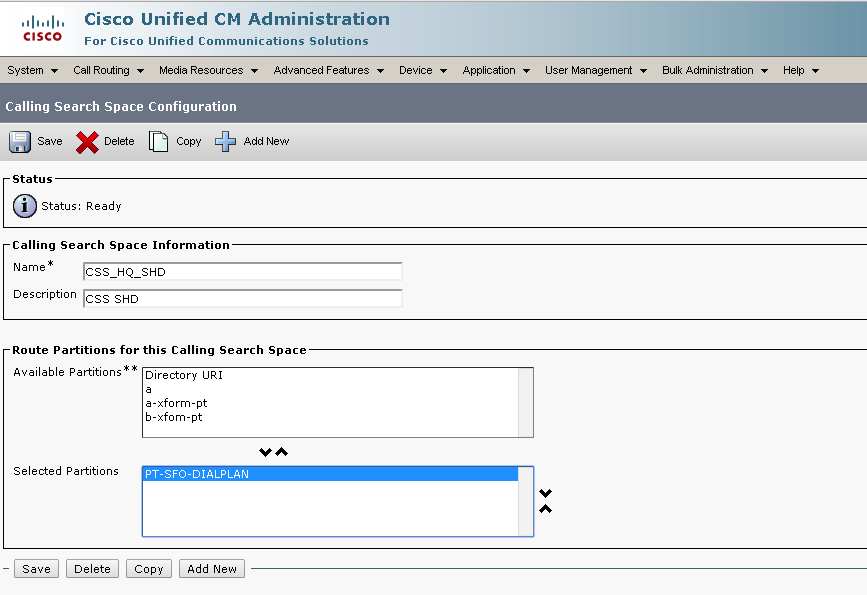Click the bottom Save button
This screenshot has height=595, width=867.
click(x=36, y=569)
